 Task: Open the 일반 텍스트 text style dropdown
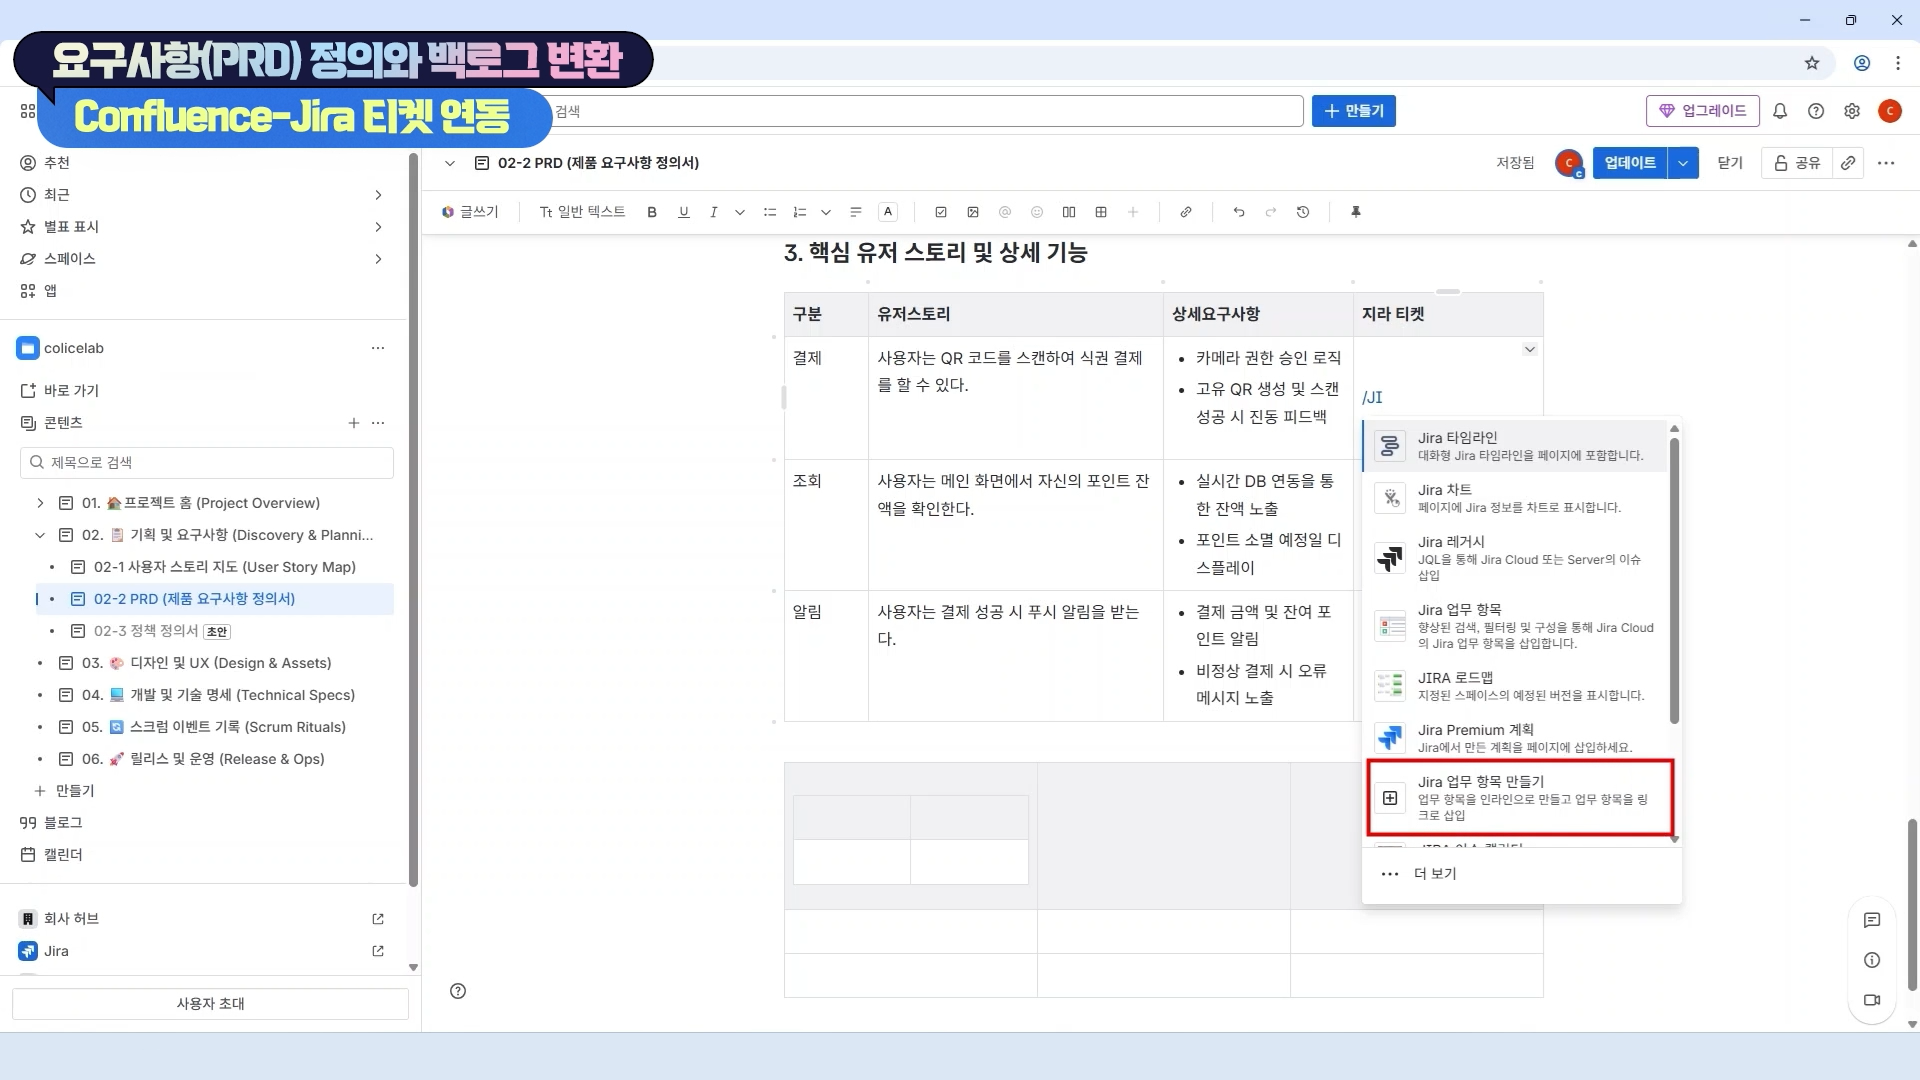[x=582, y=212]
